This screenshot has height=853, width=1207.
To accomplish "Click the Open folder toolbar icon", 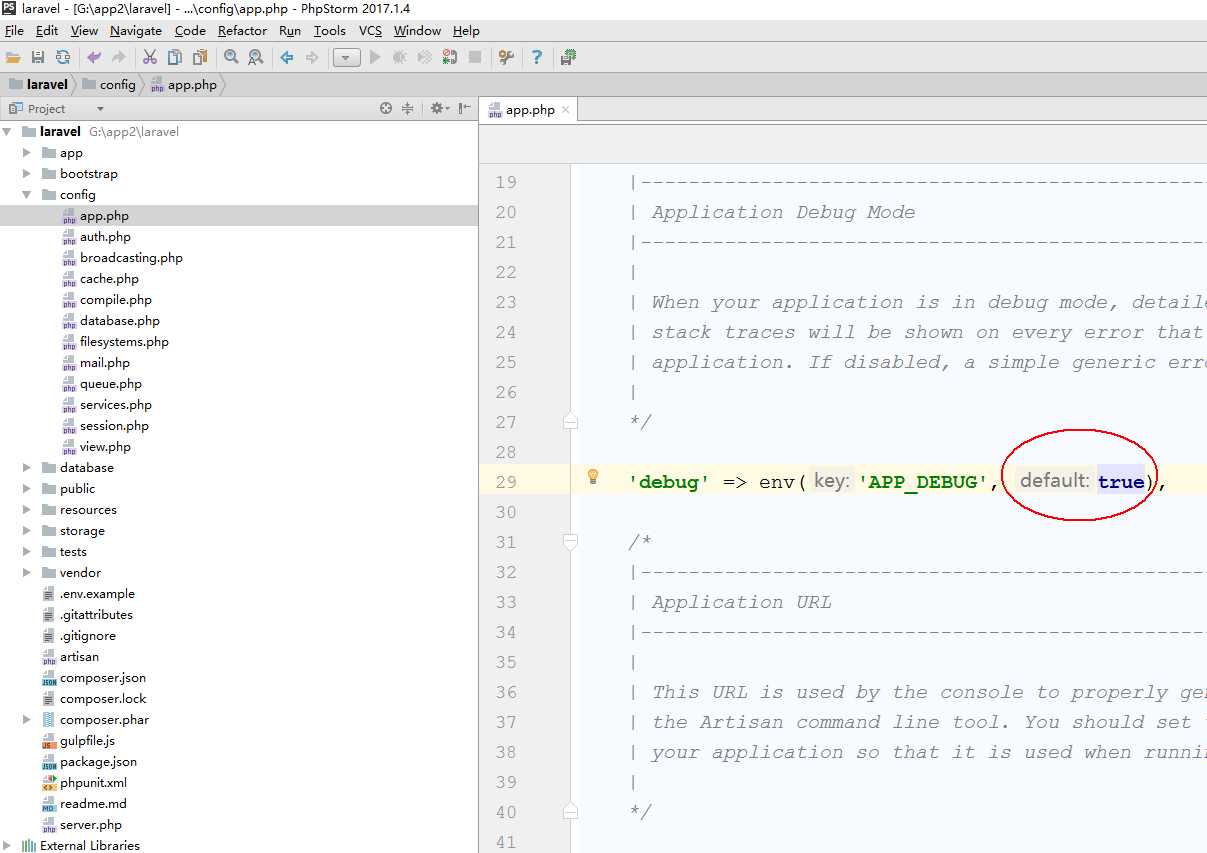I will [13, 58].
